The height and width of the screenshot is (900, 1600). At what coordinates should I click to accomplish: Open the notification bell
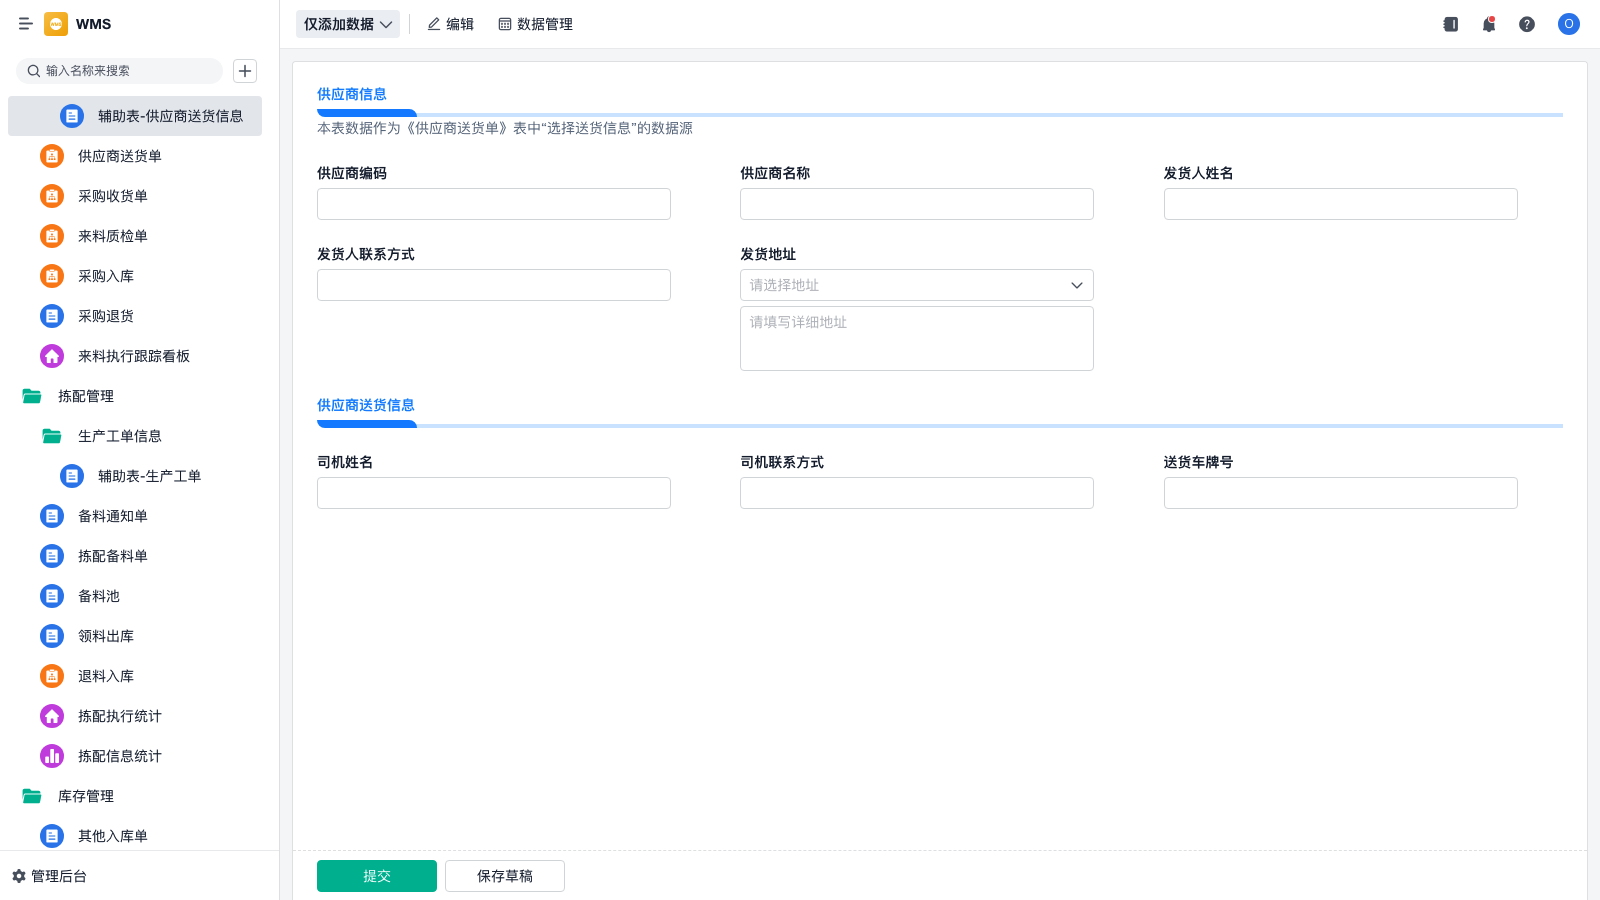tap(1489, 24)
